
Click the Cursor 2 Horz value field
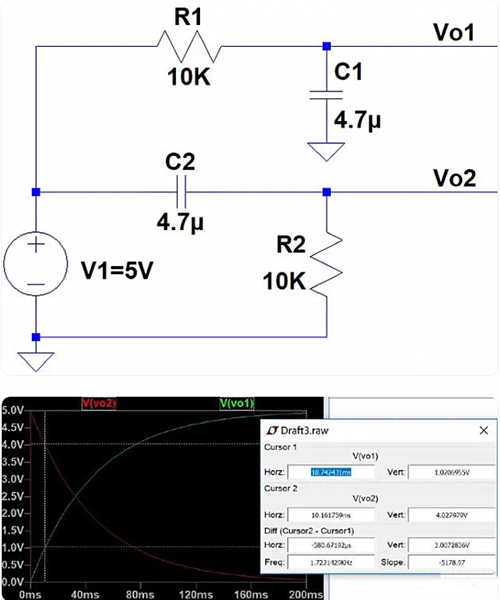pyautogui.click(x=331, y=515)
